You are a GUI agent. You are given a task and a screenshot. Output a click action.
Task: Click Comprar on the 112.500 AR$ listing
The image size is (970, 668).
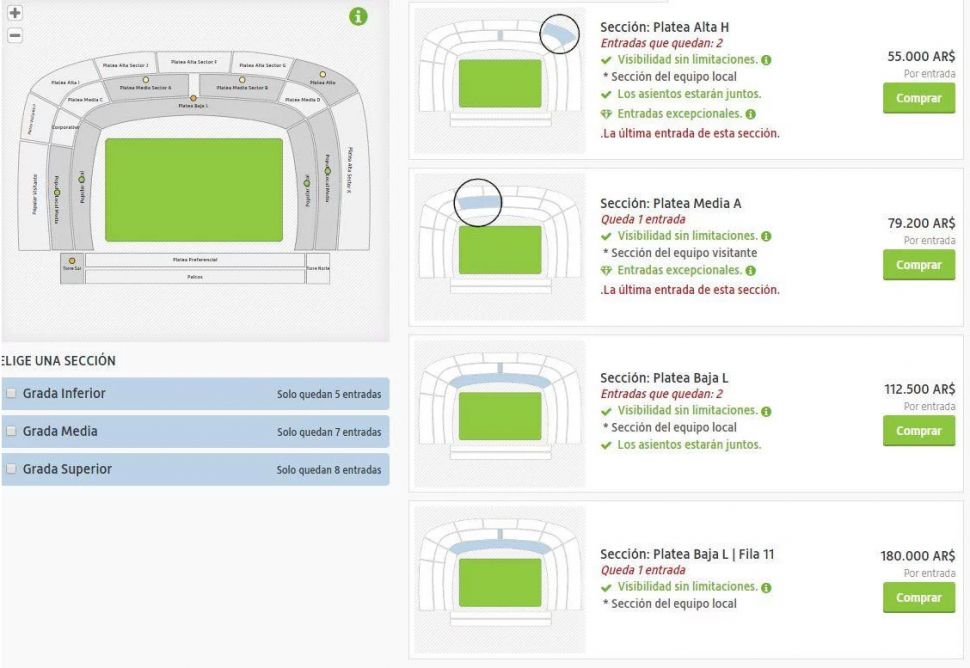click(918, 431)
